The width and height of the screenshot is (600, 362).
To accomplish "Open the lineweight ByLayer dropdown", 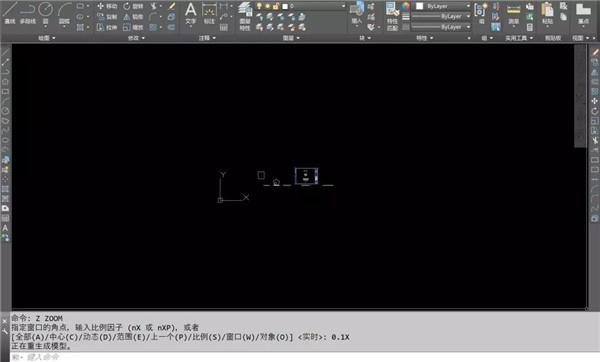I will [468, 16].
